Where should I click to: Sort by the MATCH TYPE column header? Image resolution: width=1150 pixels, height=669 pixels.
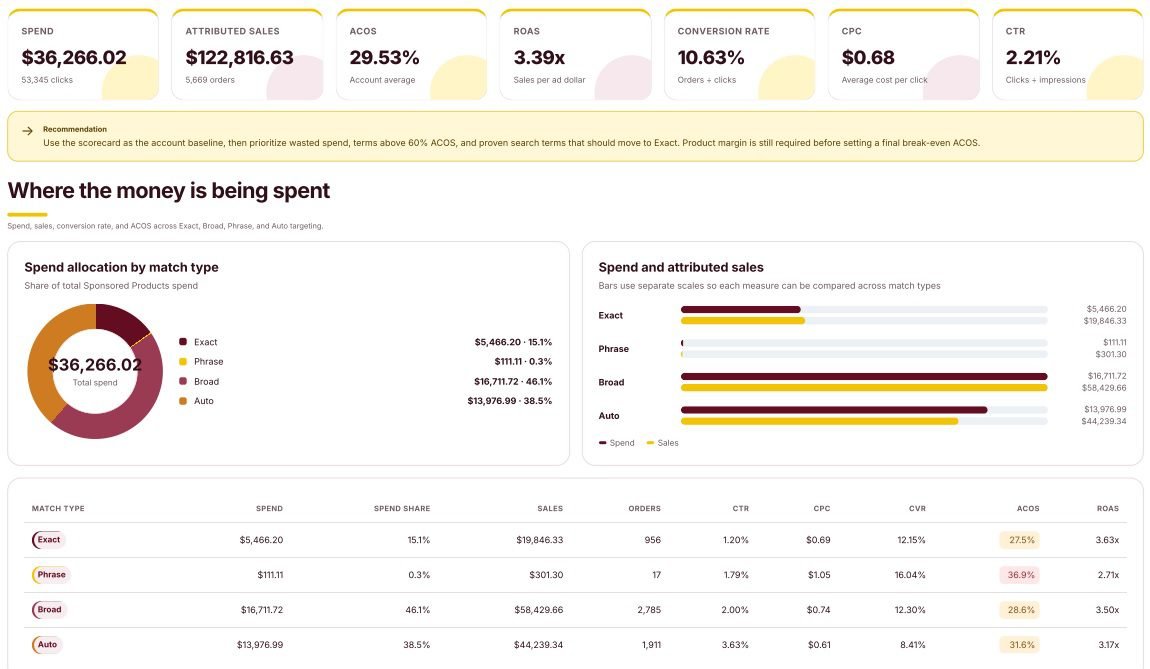(58, 508)
